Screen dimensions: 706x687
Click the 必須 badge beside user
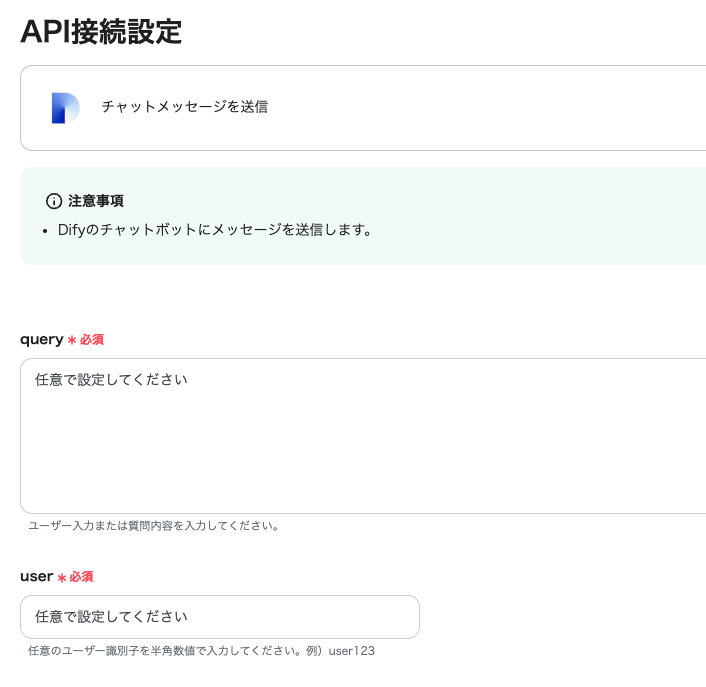(x=81, y=578)
